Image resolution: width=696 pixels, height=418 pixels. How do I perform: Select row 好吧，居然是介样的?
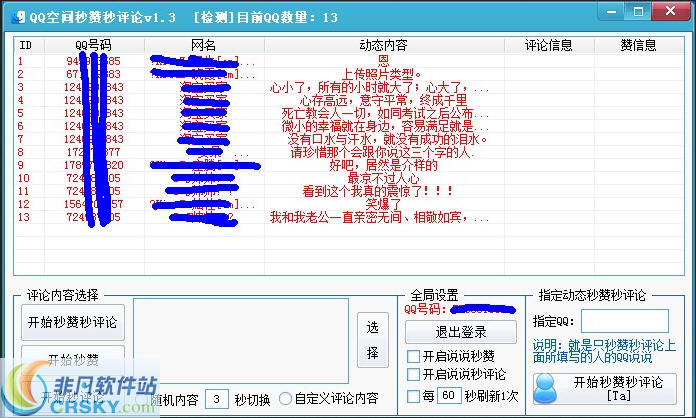pyautogui.click(x=349, y=165)
